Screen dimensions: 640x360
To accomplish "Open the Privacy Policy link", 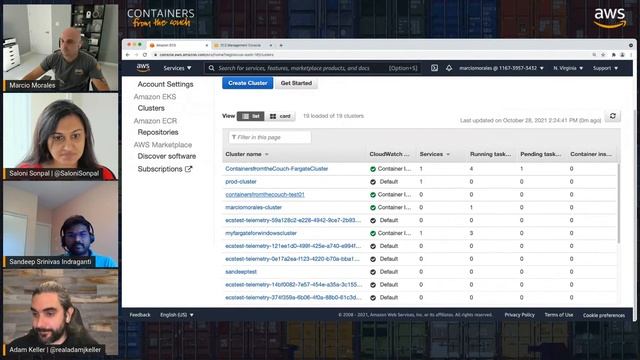I will tap(519, 315).
